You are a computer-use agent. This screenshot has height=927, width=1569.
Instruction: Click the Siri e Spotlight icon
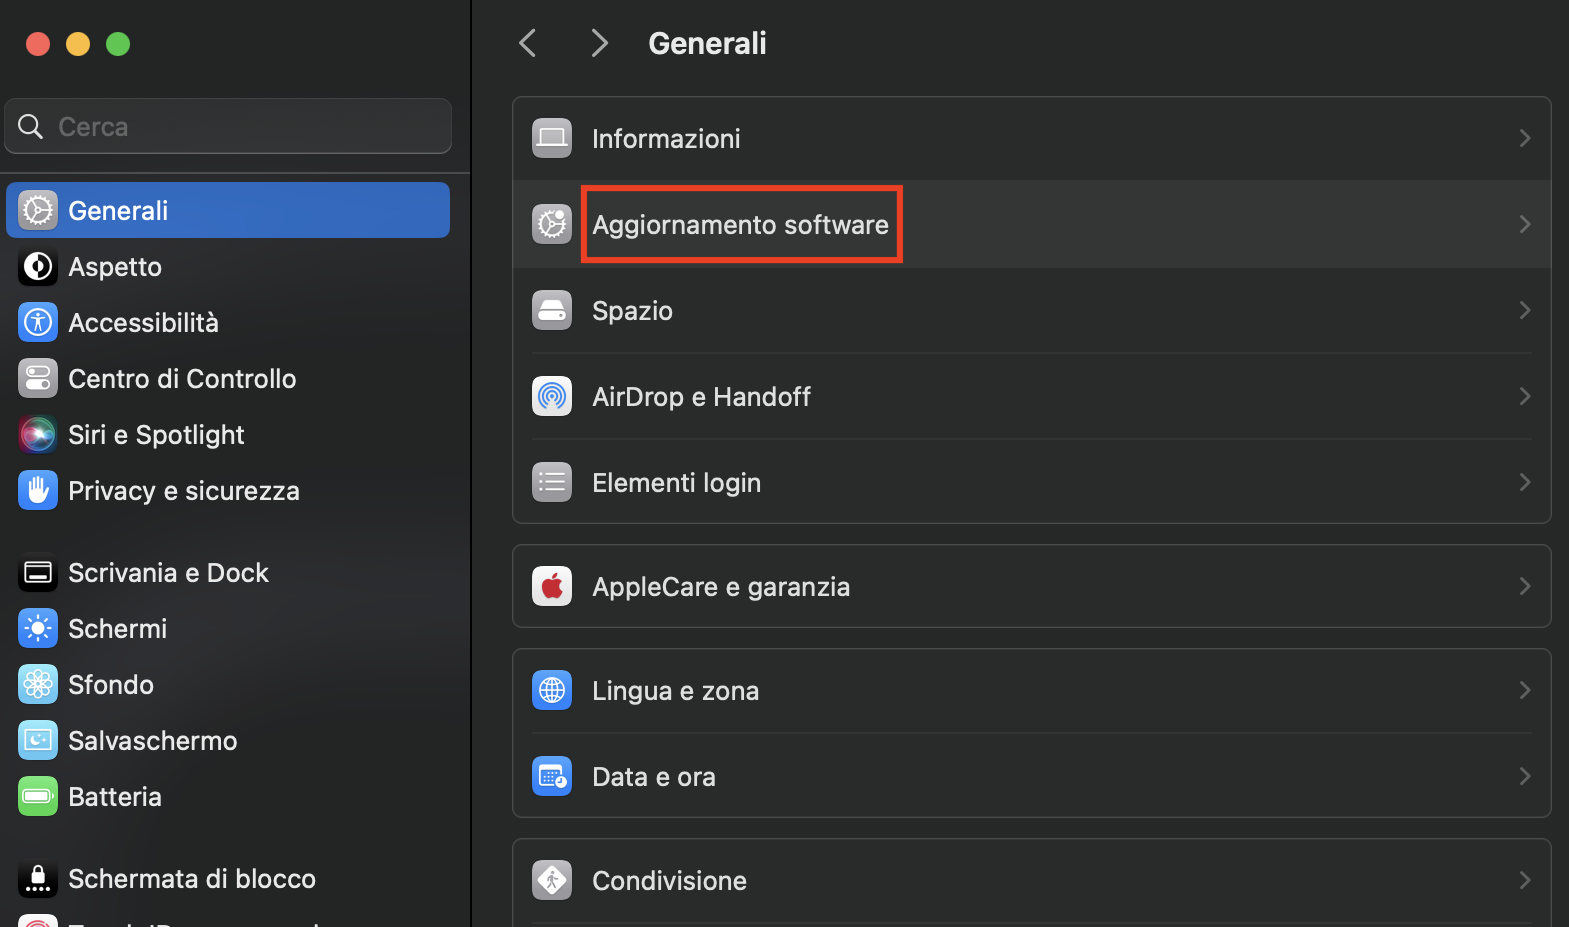pos(38,434)
